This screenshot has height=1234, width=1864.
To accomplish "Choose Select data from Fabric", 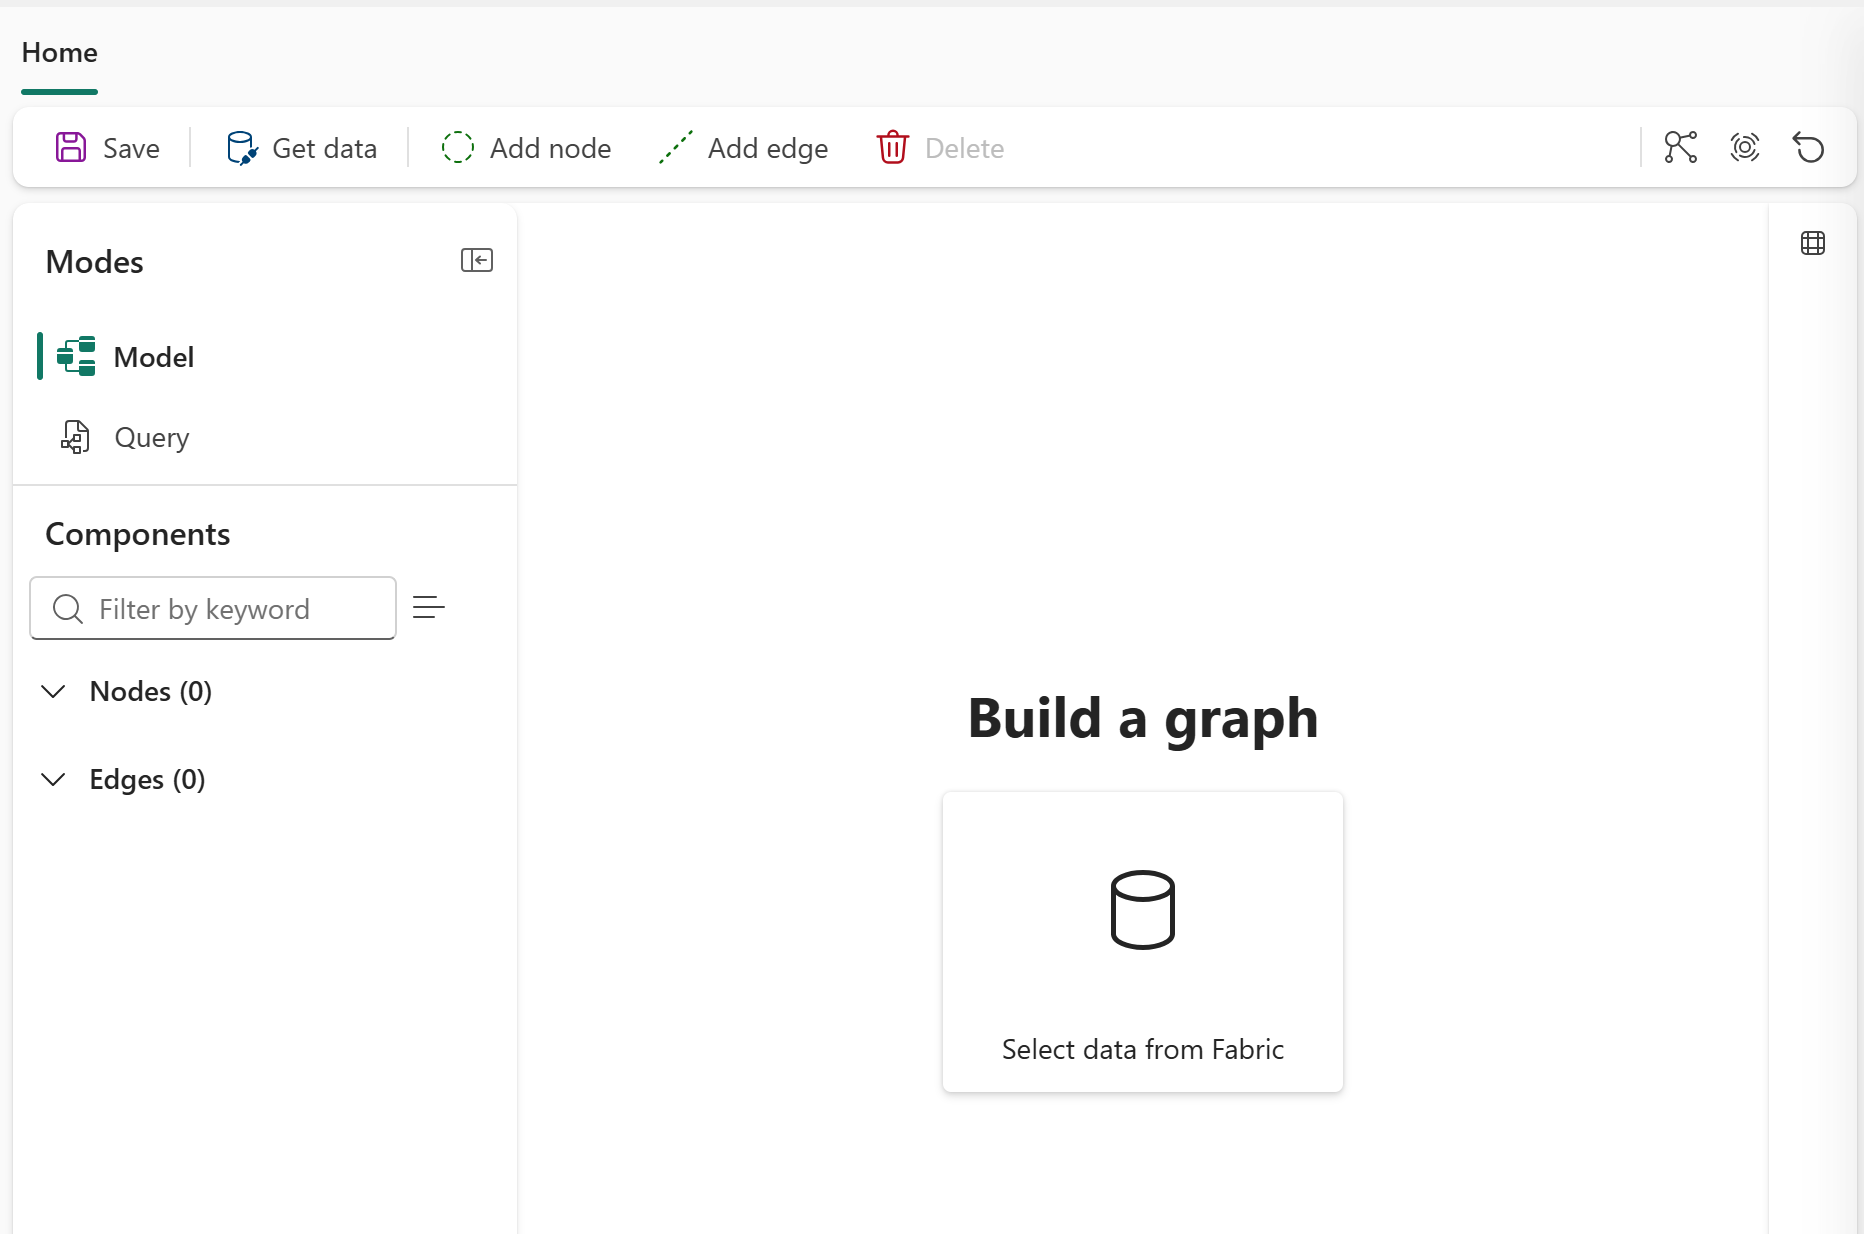I will point(1143,942).
